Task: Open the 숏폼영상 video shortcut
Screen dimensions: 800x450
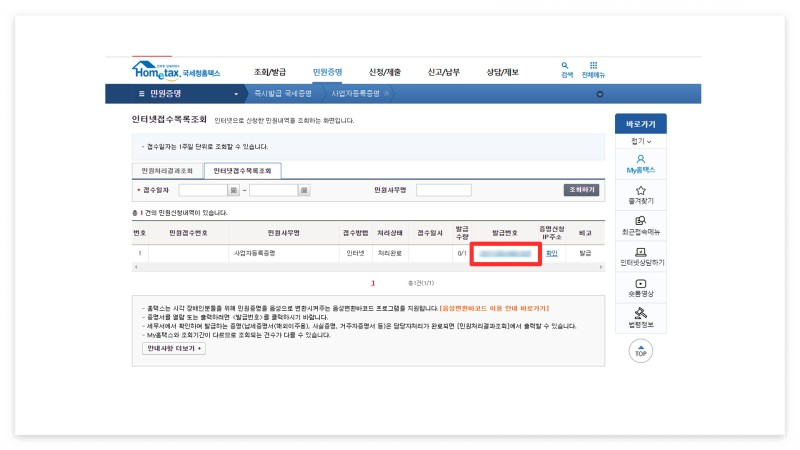Action: click(x=640, y=288)
